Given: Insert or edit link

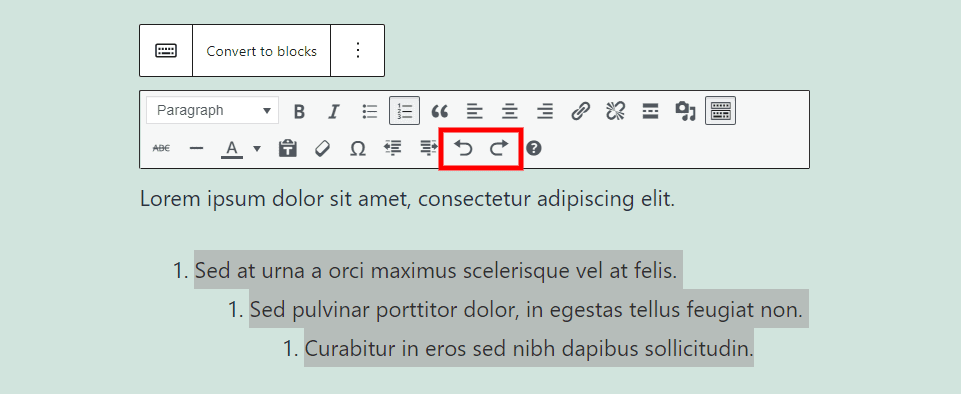Looking at the screenshot, I should (580, 111).
